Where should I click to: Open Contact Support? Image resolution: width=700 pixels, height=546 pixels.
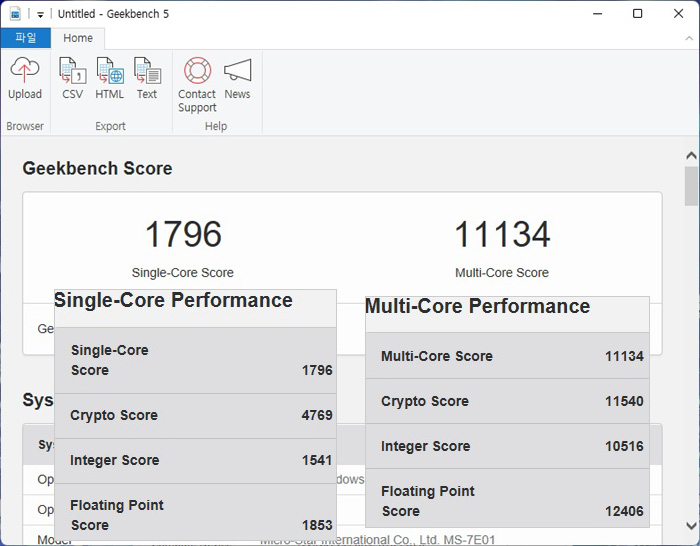(197, 85)
